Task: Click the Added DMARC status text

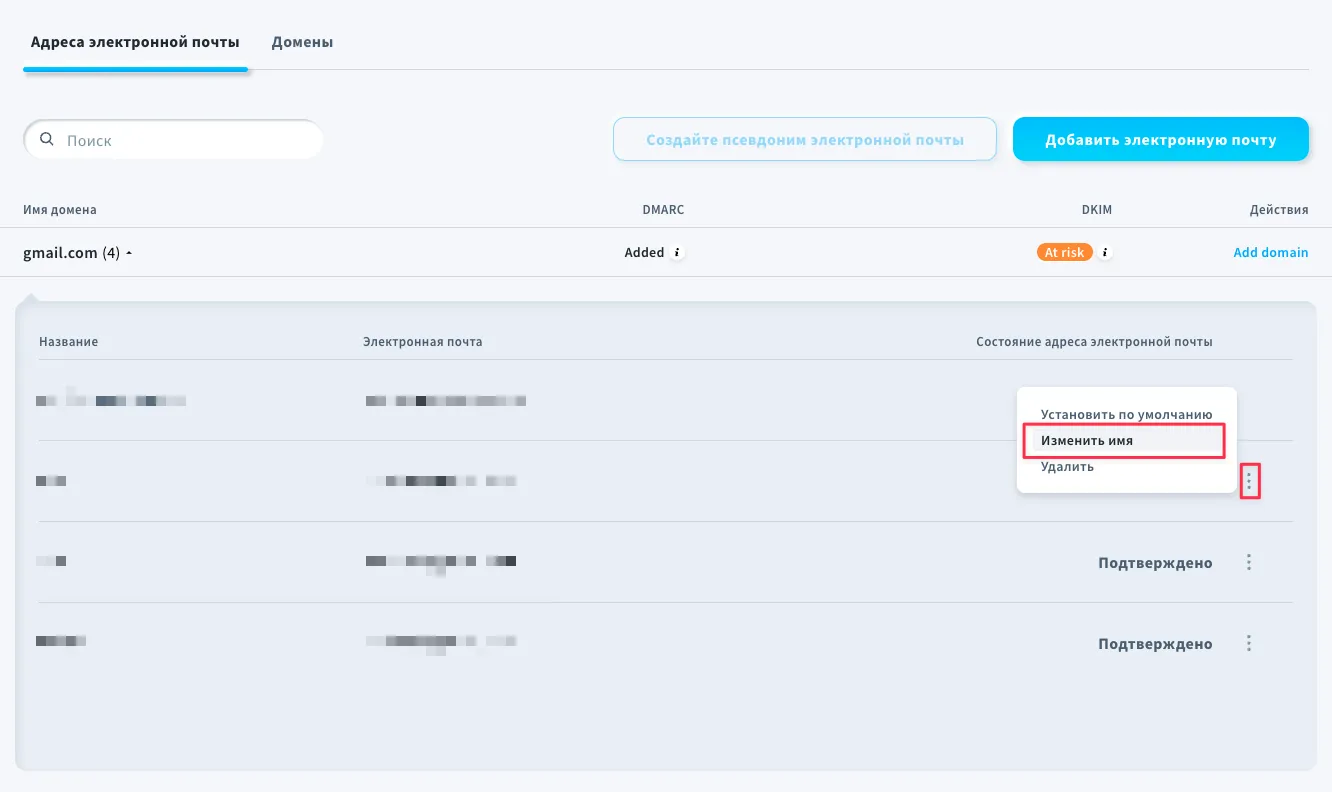Action: tap(644, 252)
